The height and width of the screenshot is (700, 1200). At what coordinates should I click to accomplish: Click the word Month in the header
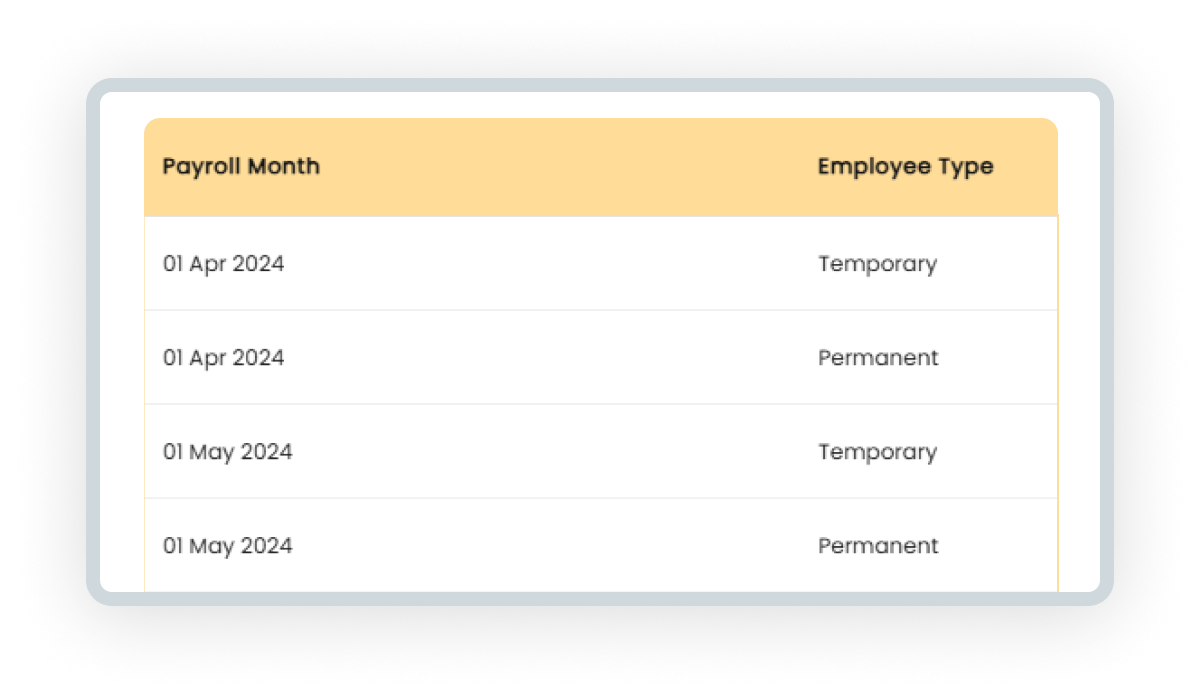(x=284, y=166)
